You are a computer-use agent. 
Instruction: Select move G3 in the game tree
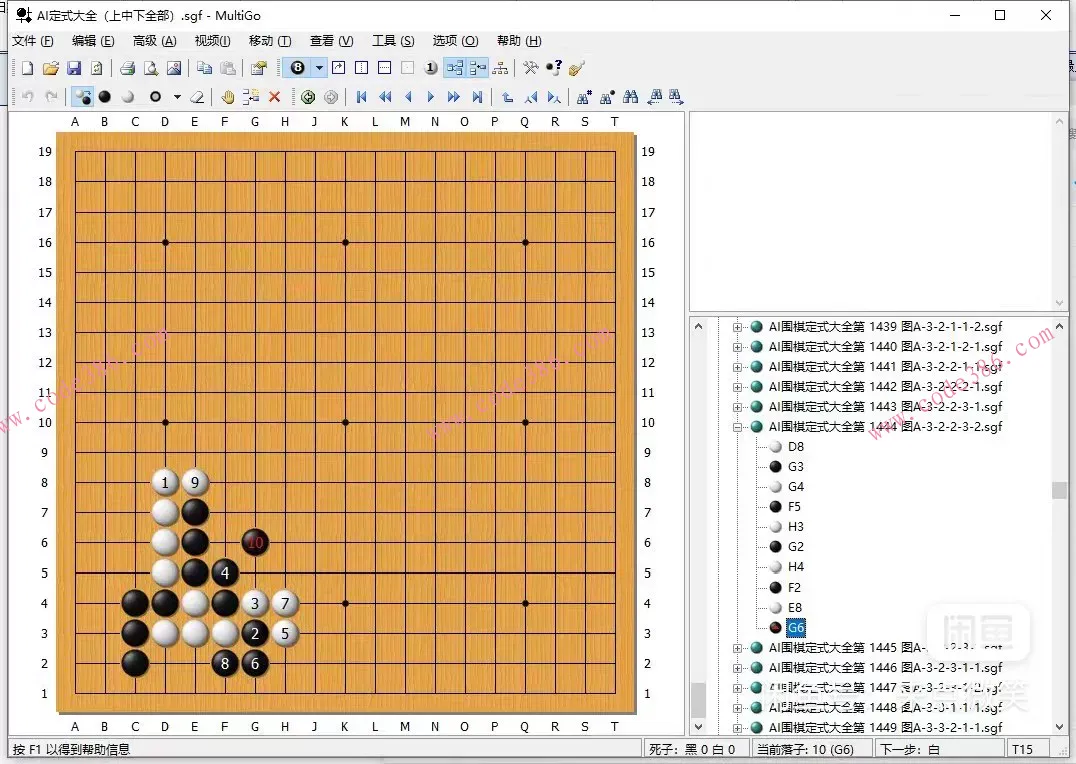point(795,467)
